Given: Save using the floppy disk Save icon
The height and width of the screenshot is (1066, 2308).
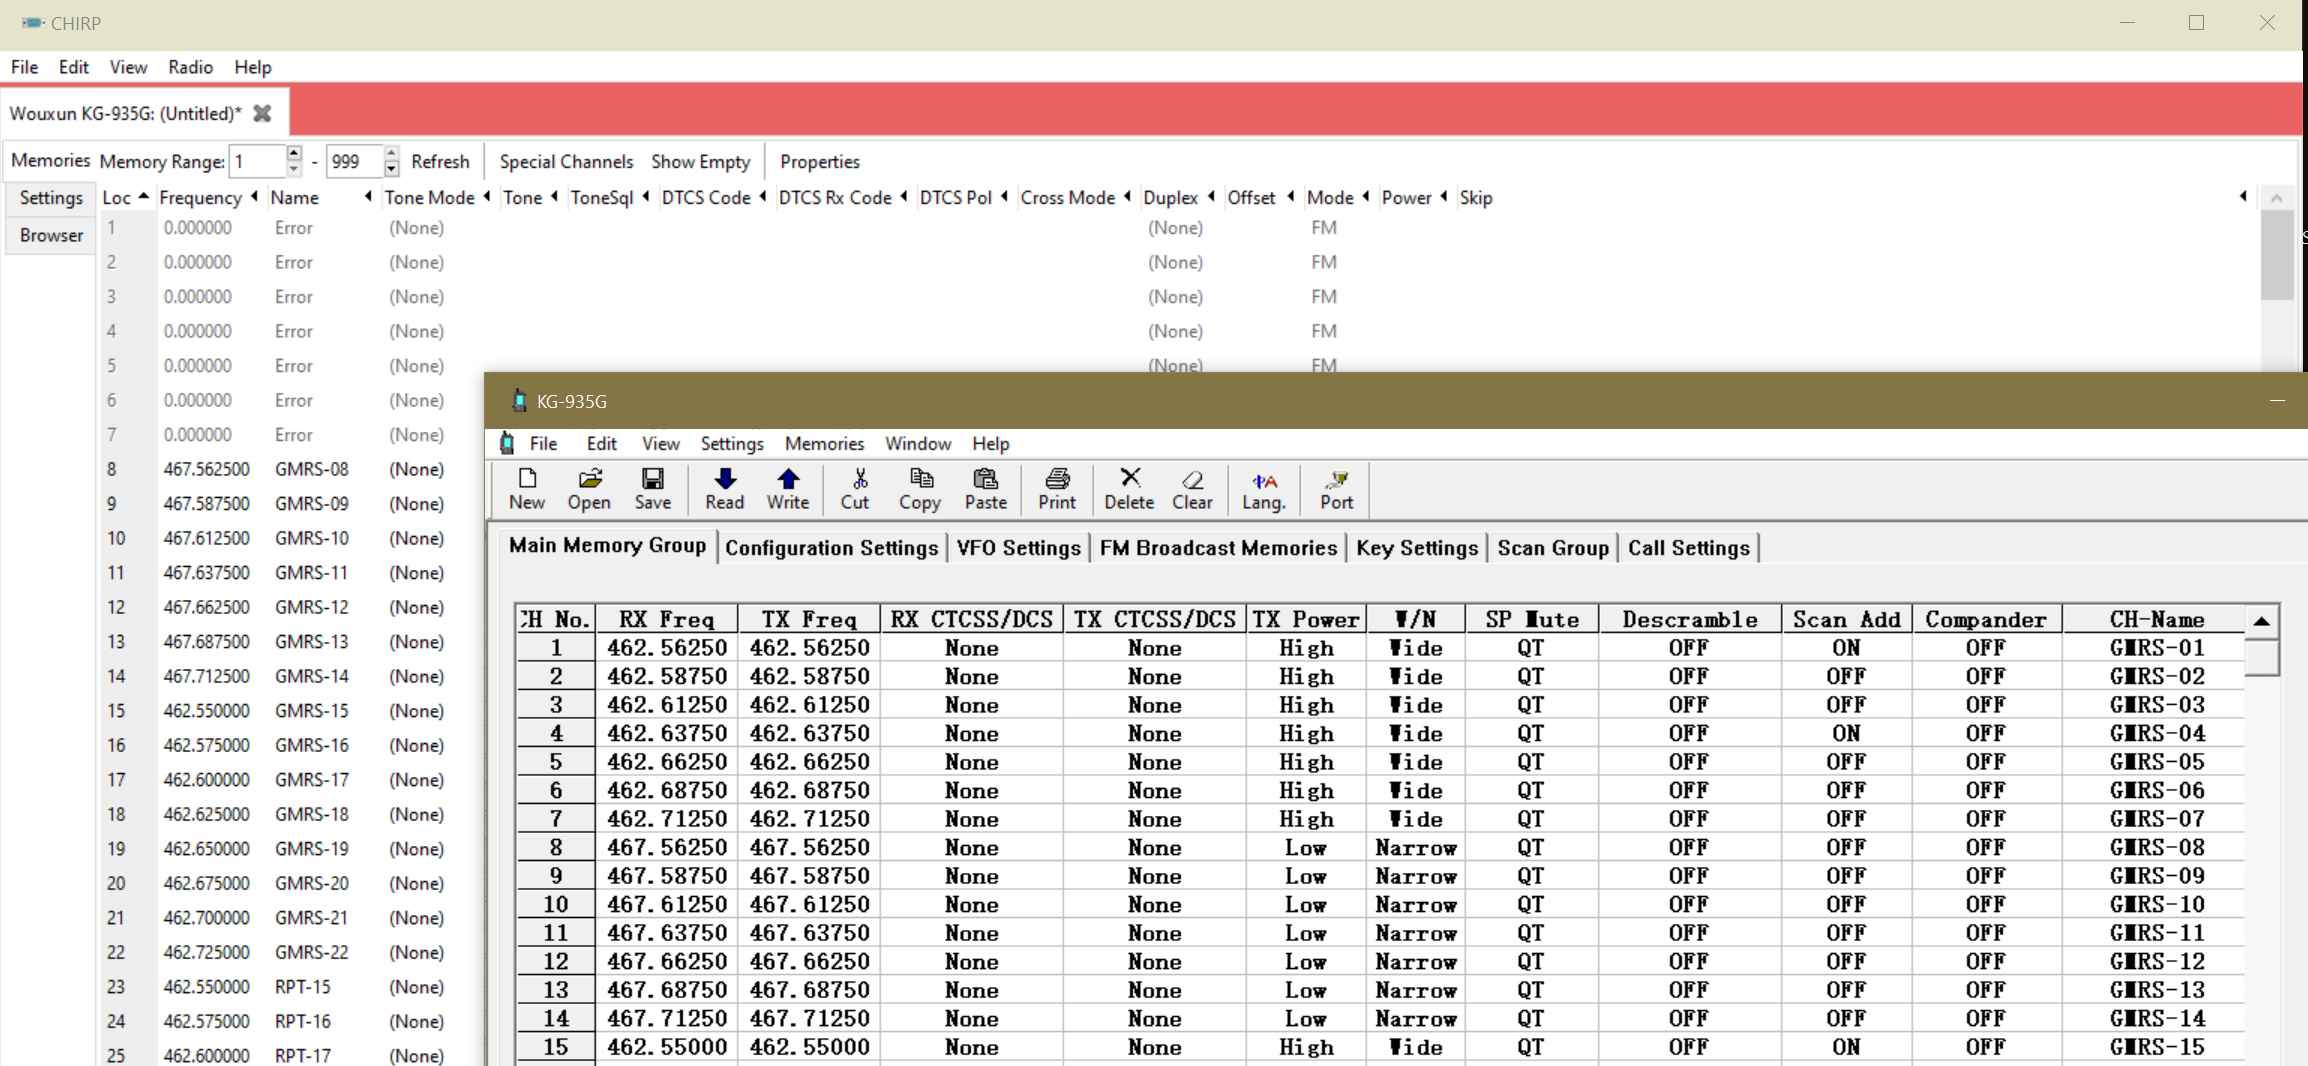Looking at the screenshot, I should [x=652, y=489].
